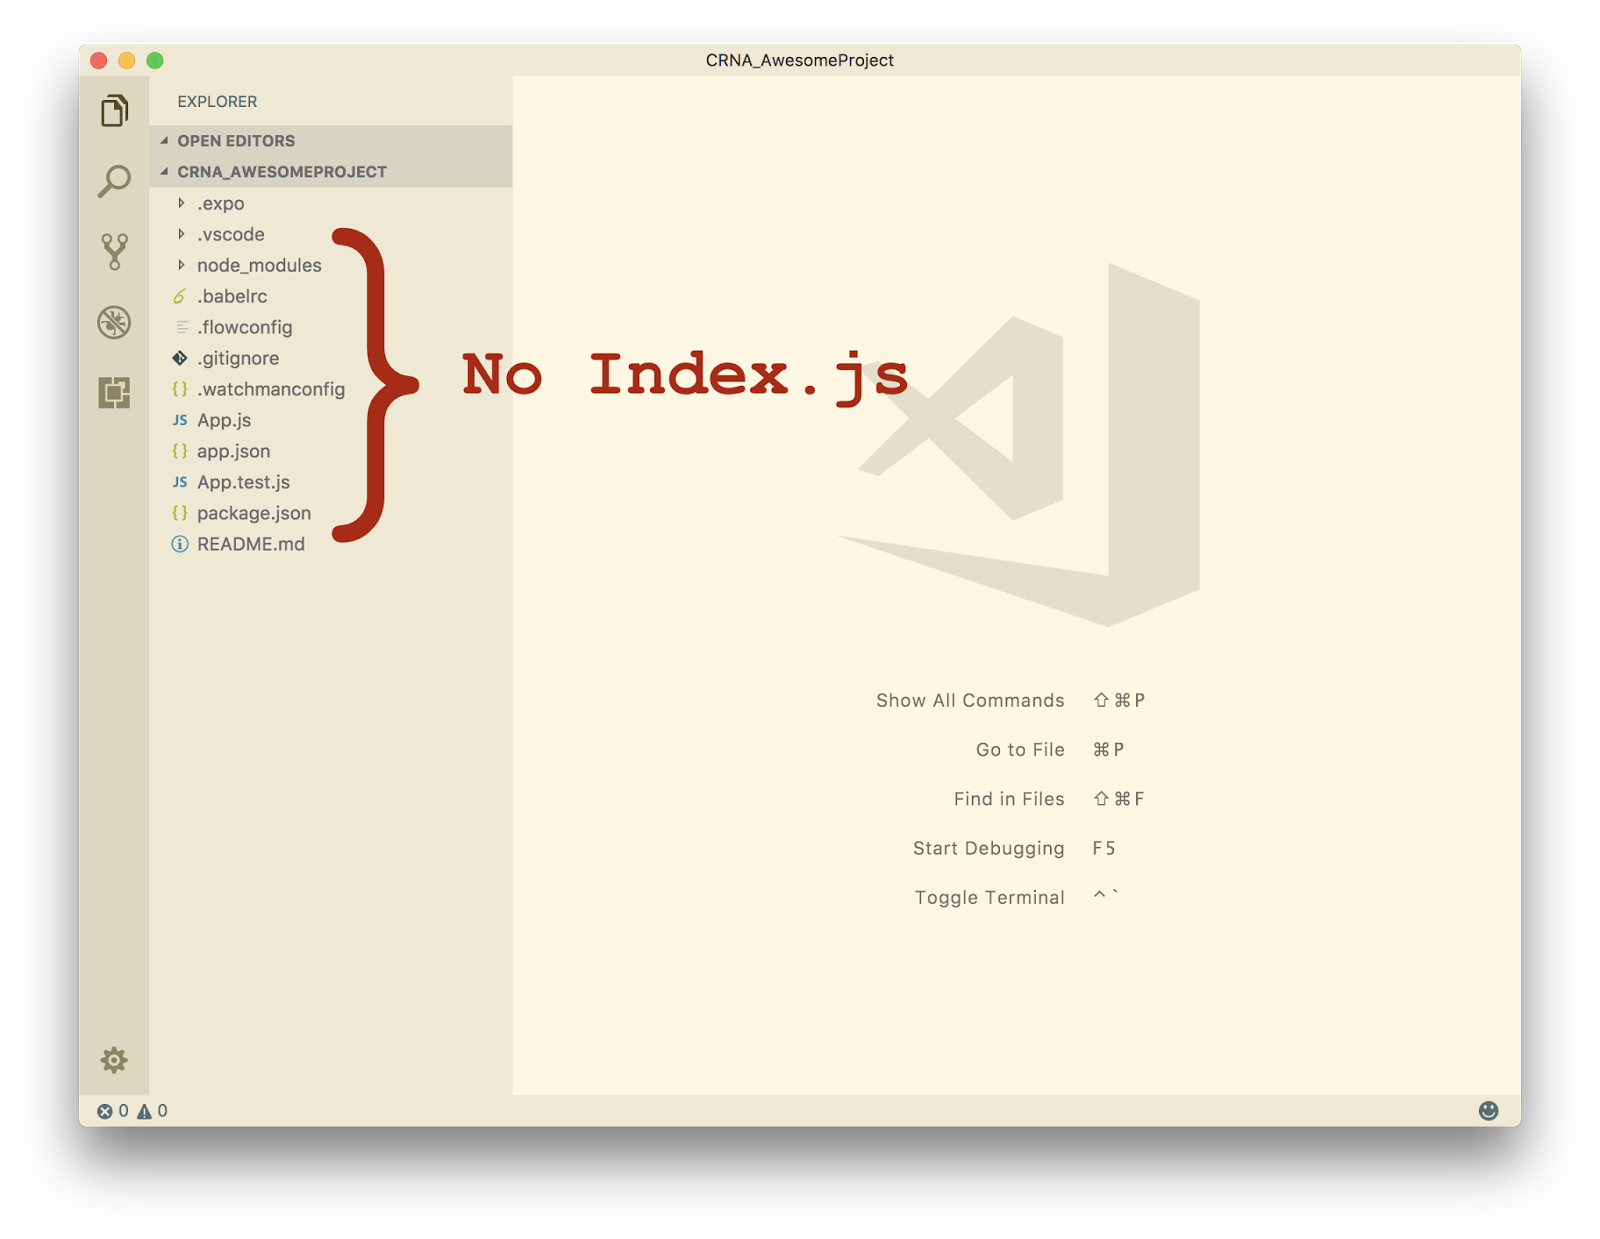Click the EXPLORER panel title
This screenshot has height=1239, width=1600.
[217, 101]
